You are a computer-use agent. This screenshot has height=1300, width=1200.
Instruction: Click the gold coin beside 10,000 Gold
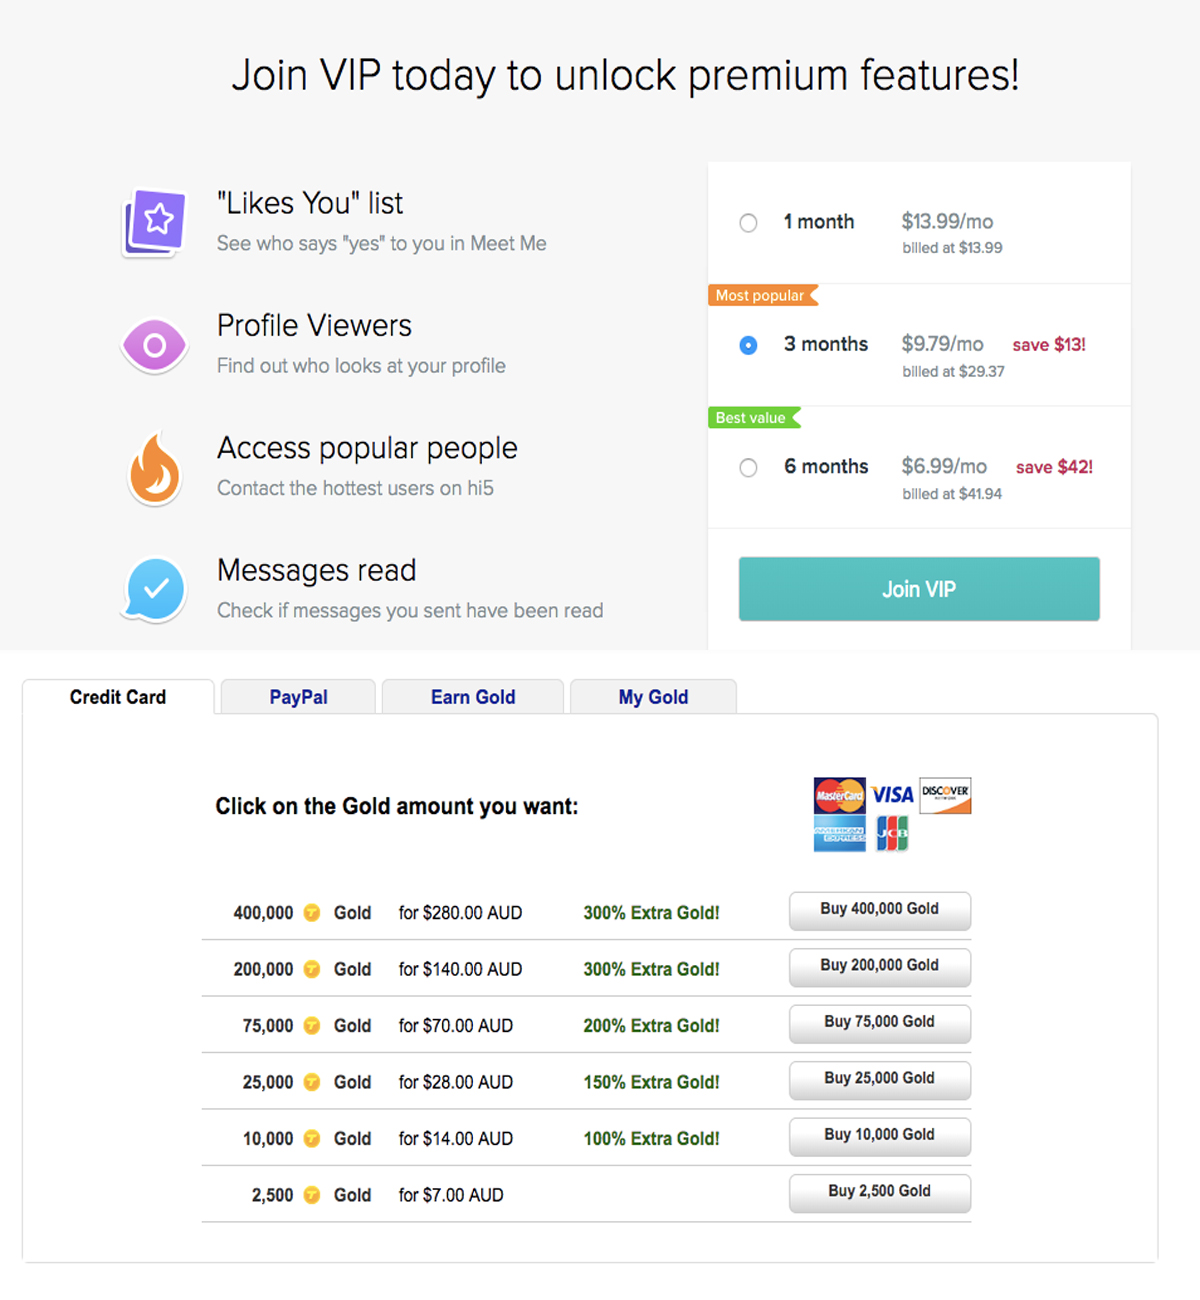(312, 1139)
